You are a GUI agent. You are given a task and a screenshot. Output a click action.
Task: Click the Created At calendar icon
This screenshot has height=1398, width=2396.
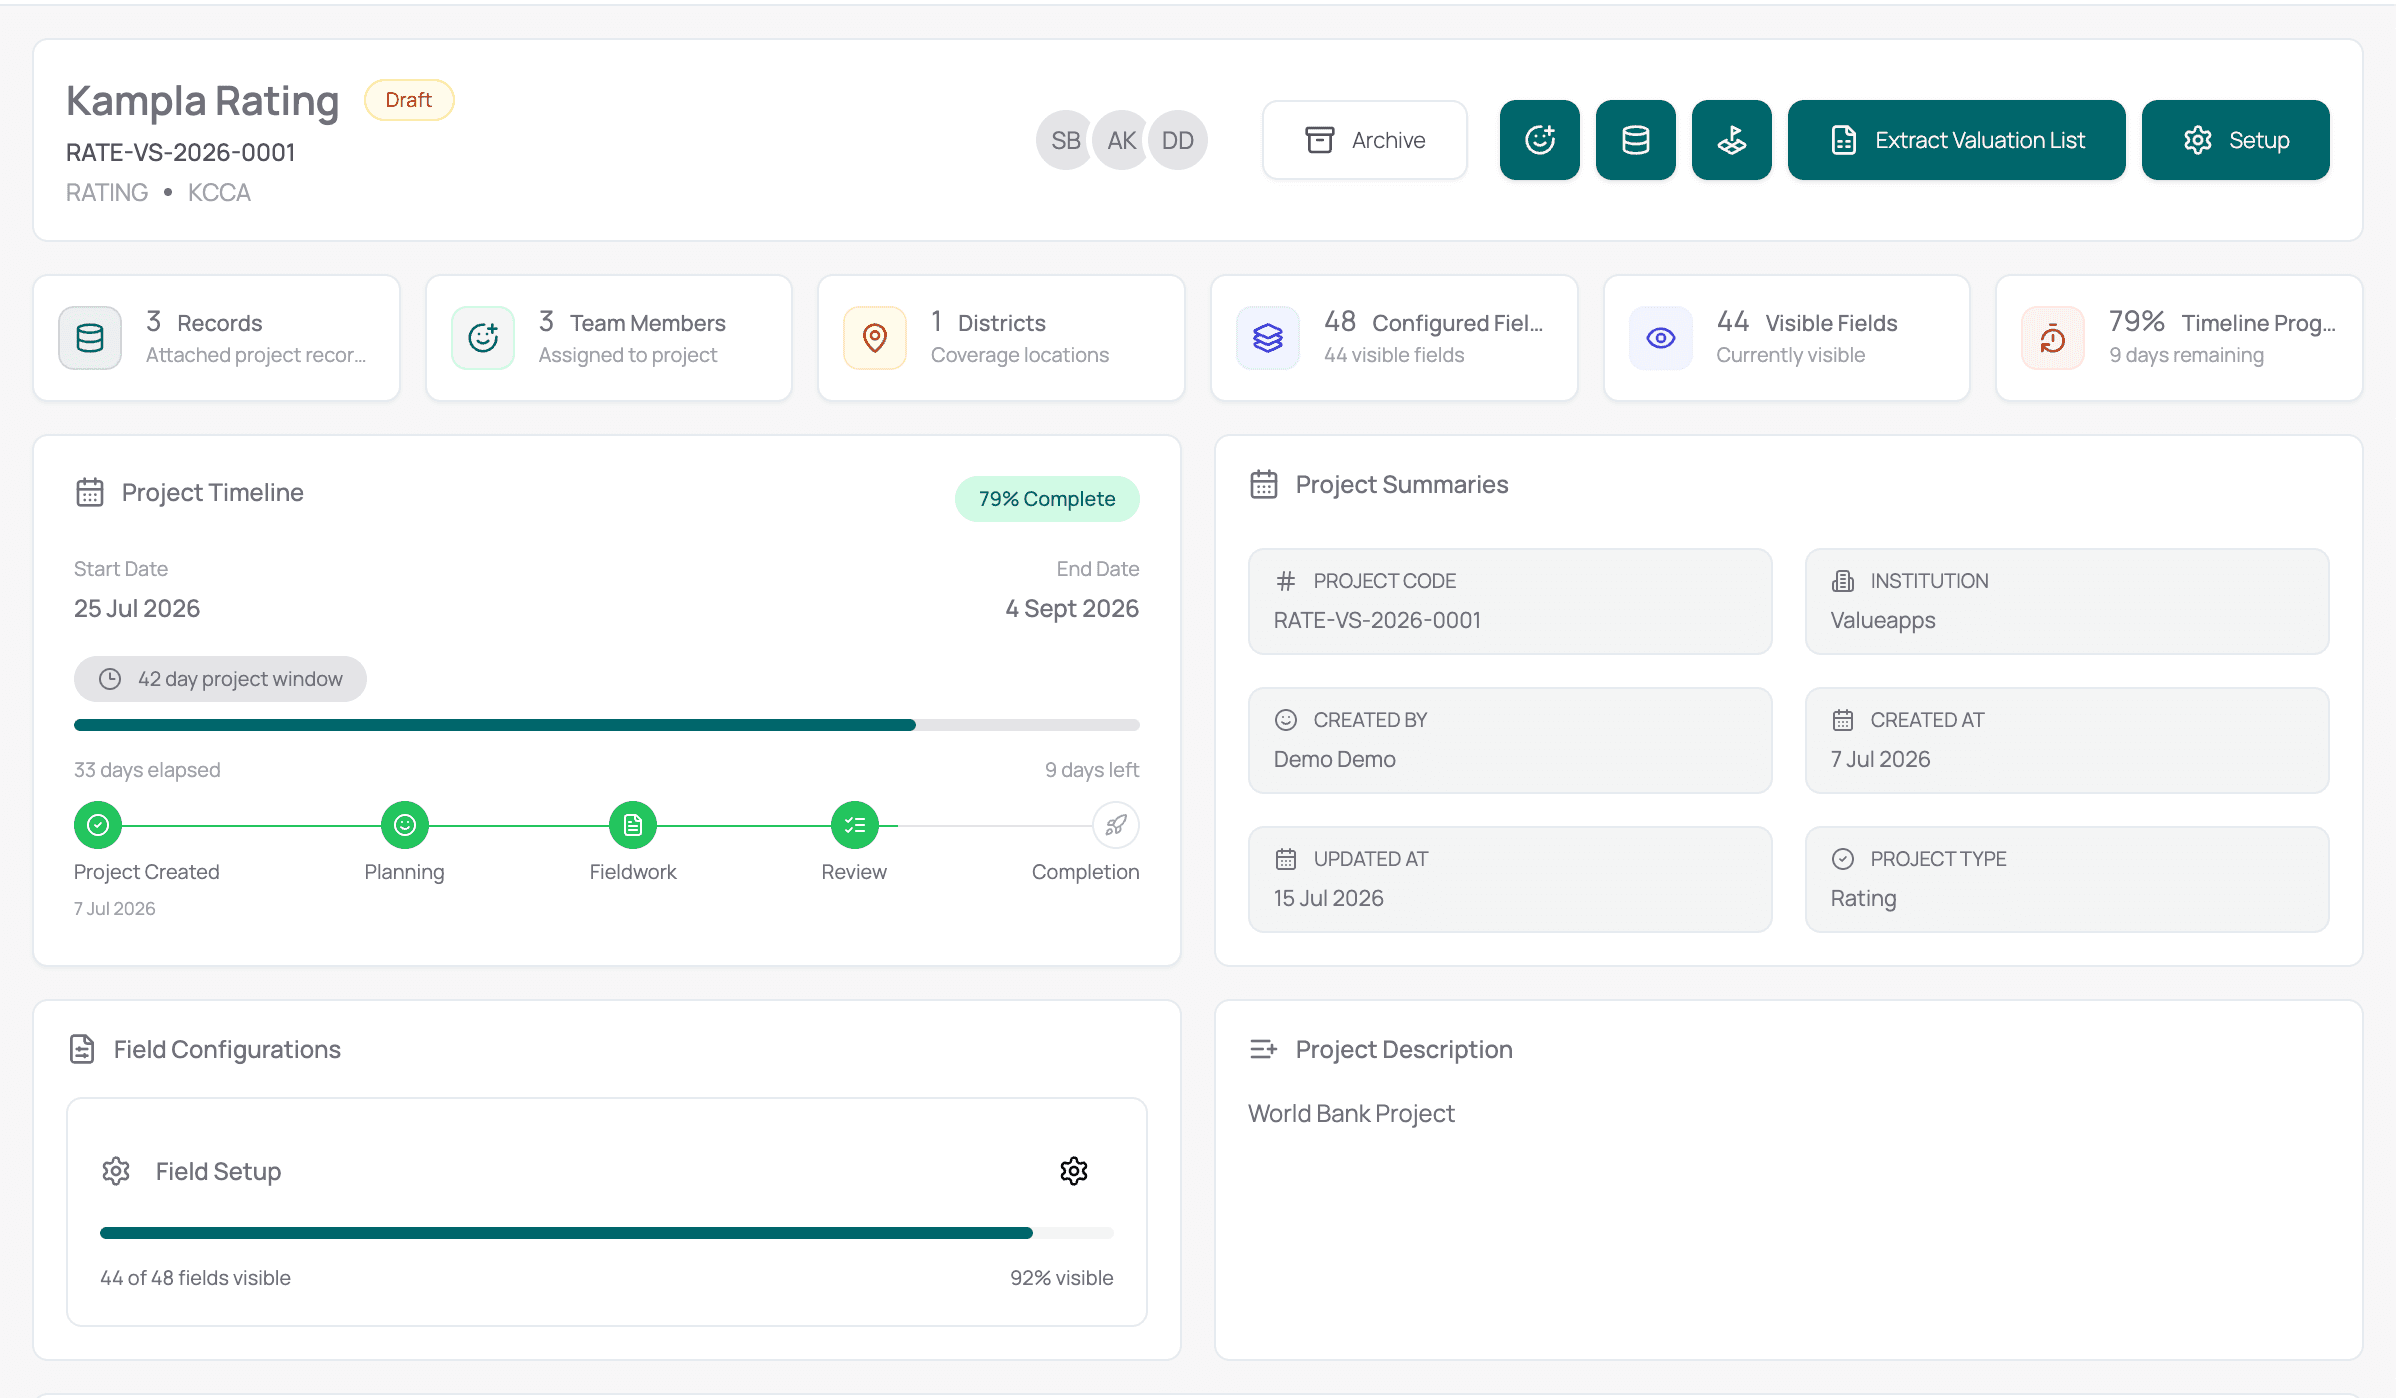1843,720
